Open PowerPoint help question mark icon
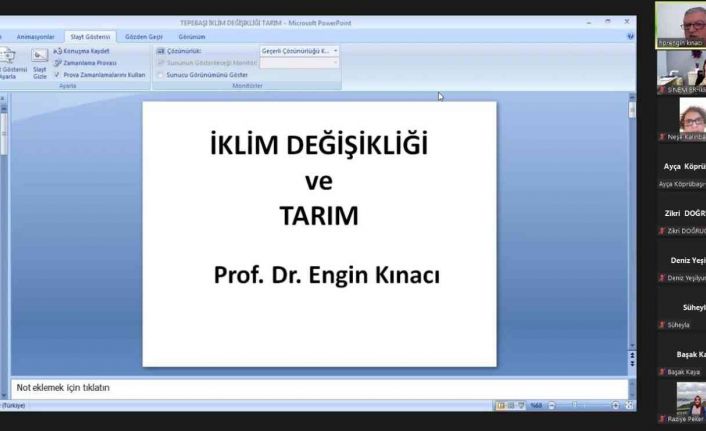 (x=630, y=36)
